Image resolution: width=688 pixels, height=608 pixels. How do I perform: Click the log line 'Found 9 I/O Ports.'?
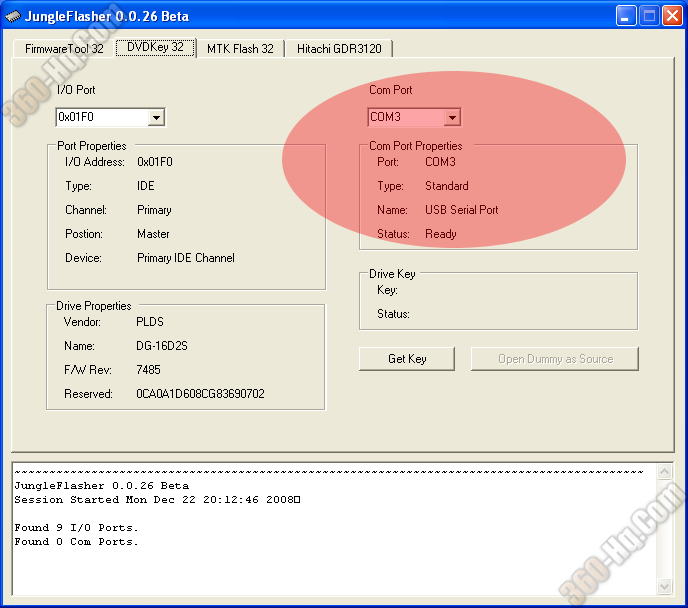point(76,528)
